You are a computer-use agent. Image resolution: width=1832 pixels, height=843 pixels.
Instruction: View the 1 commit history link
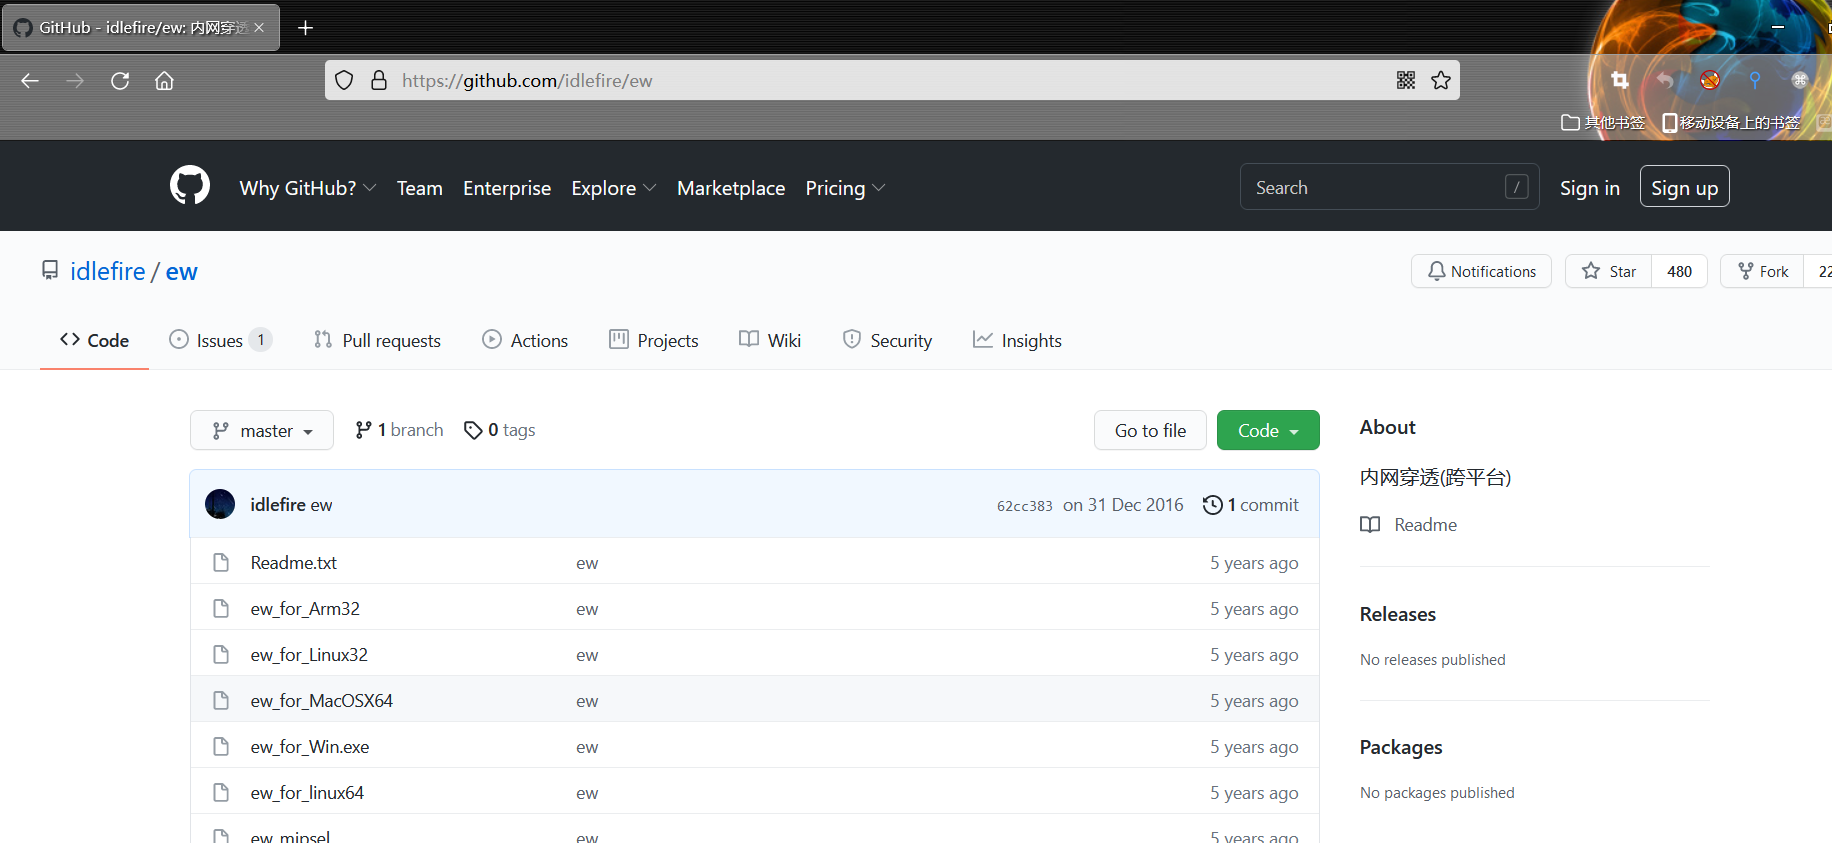pyautogui.click(x=1250, y=505)
